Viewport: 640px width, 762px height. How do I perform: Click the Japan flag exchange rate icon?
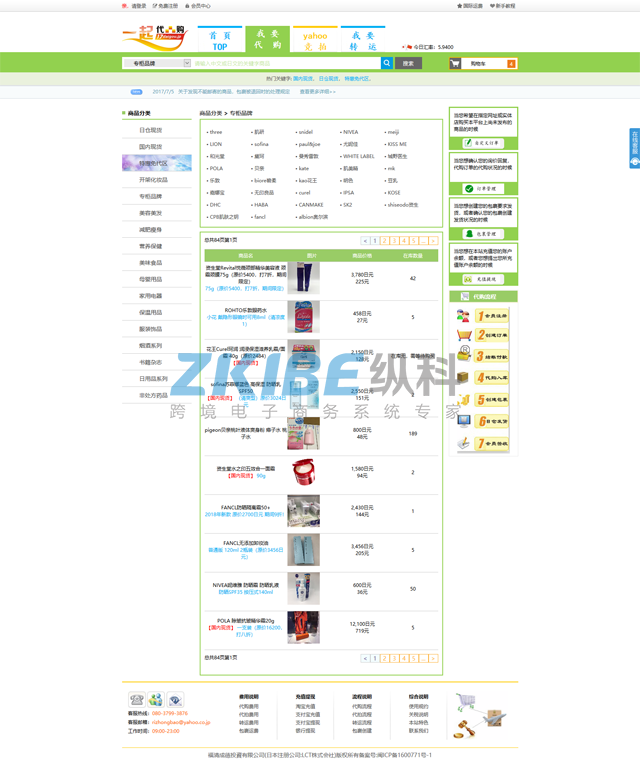(407, 47)
